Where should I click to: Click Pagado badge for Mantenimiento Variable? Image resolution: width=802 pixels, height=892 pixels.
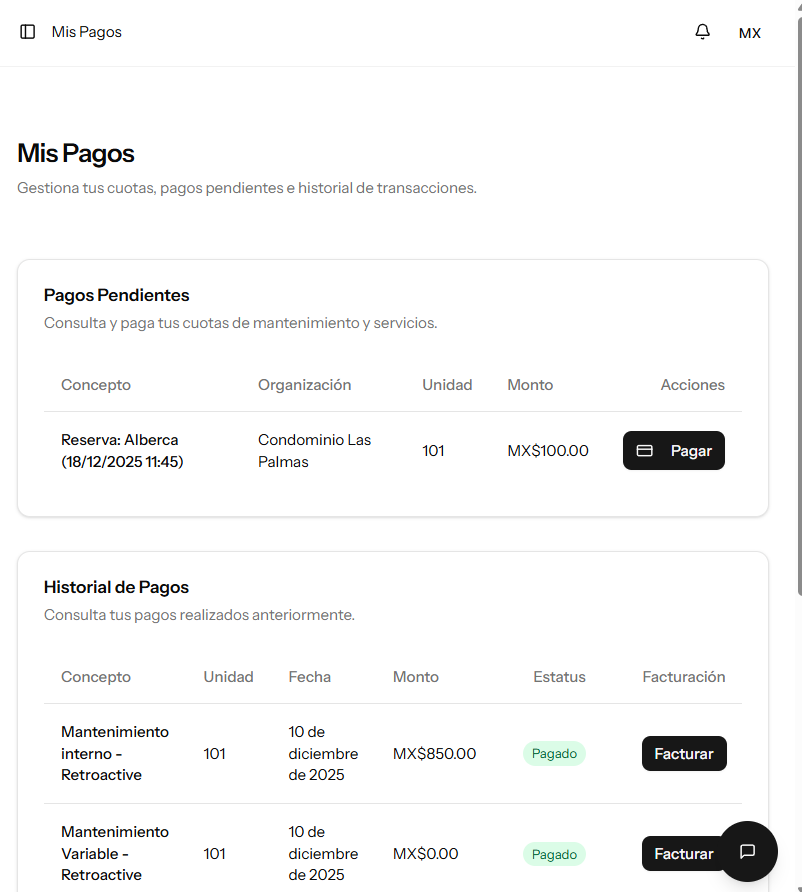point(554,854)
